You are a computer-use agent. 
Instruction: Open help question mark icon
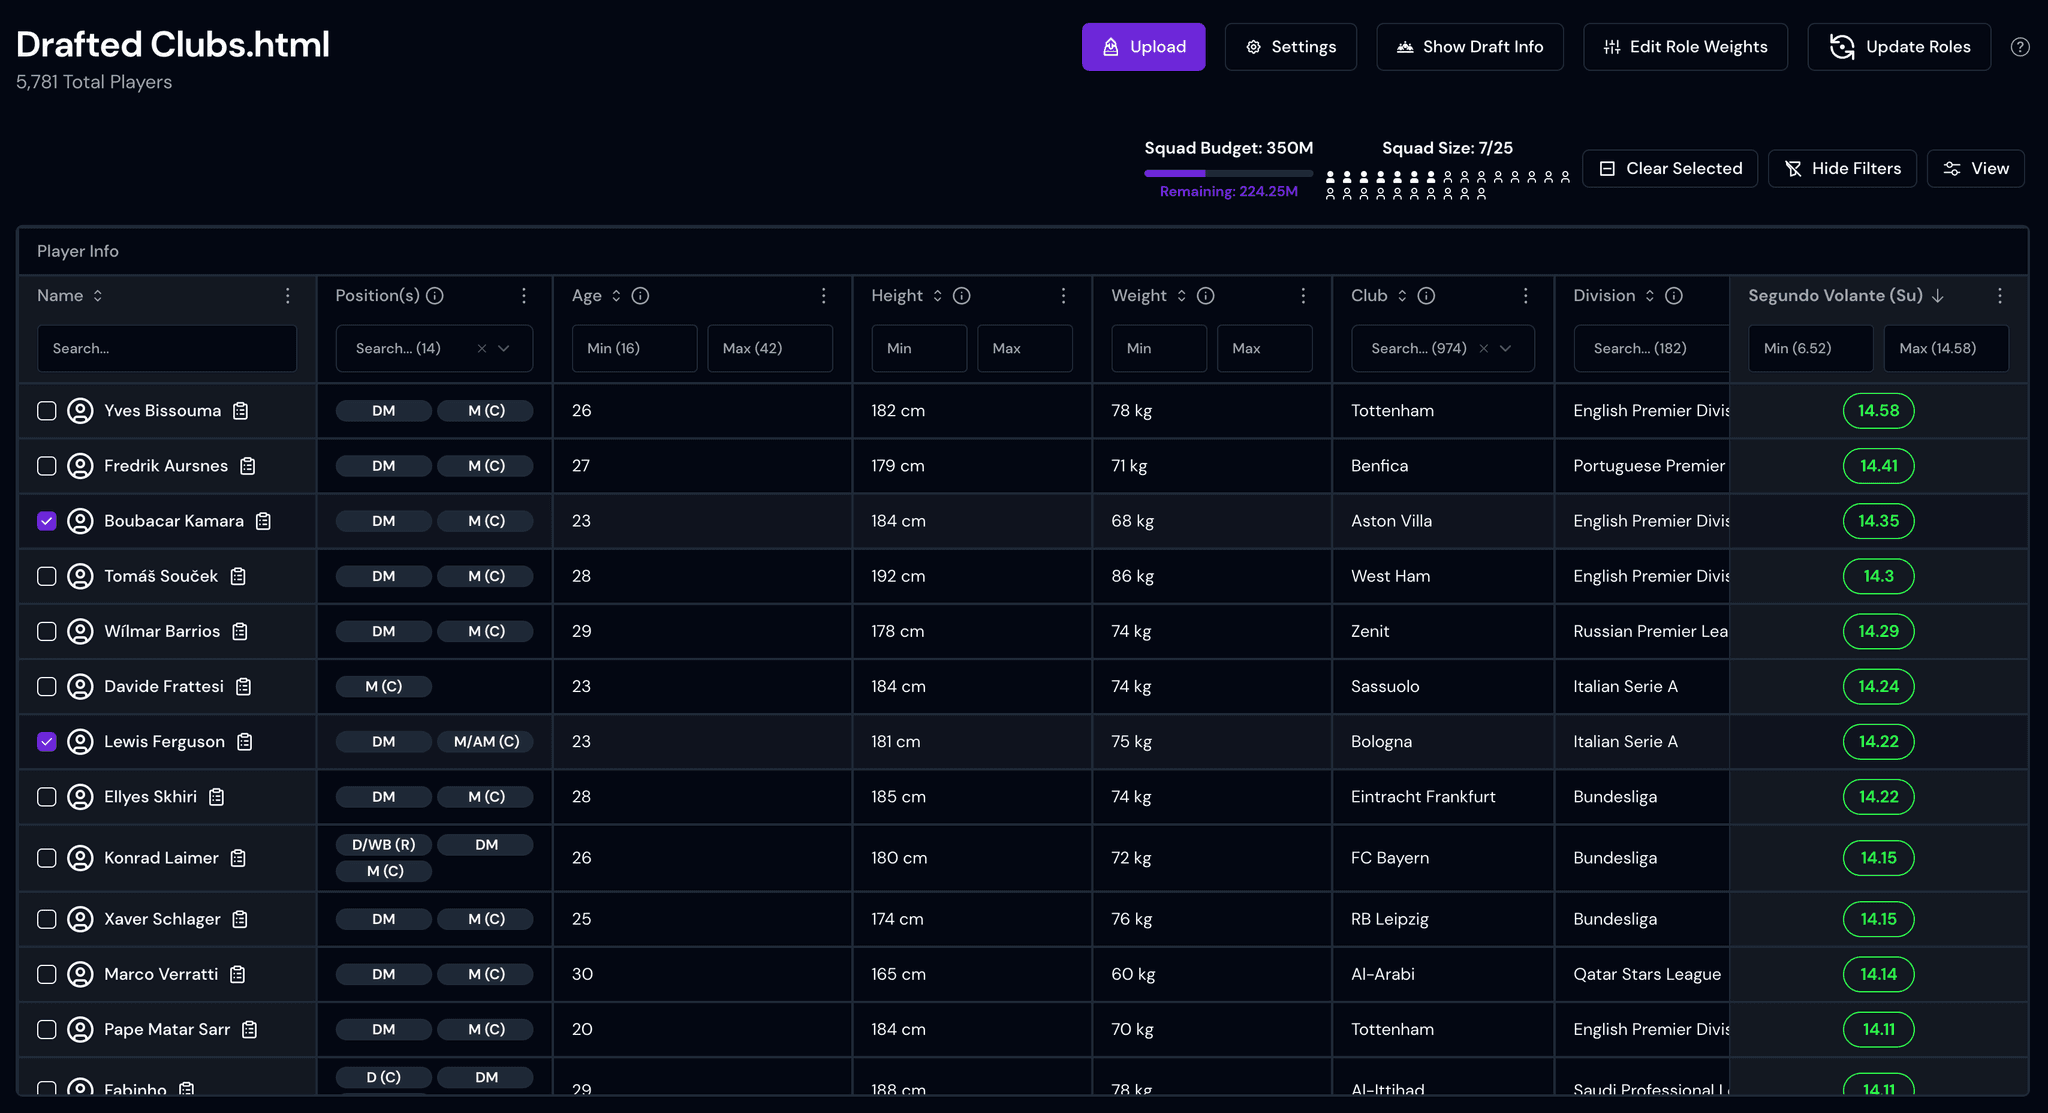(x=2020, y=47)
